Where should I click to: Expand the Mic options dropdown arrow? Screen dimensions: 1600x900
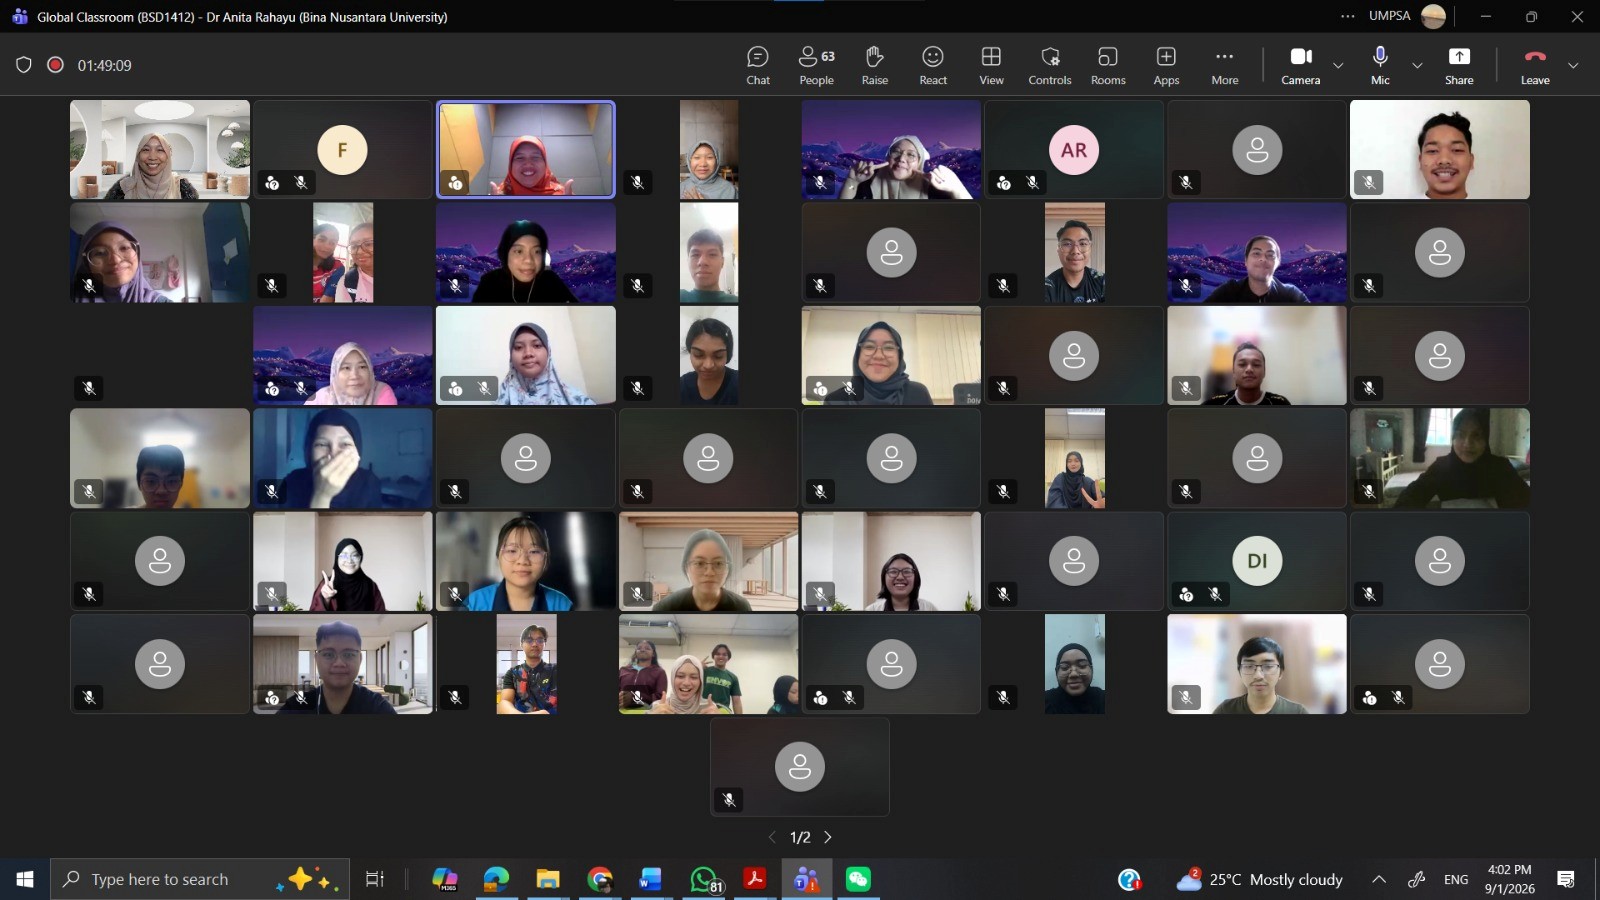pos(1417,66)
